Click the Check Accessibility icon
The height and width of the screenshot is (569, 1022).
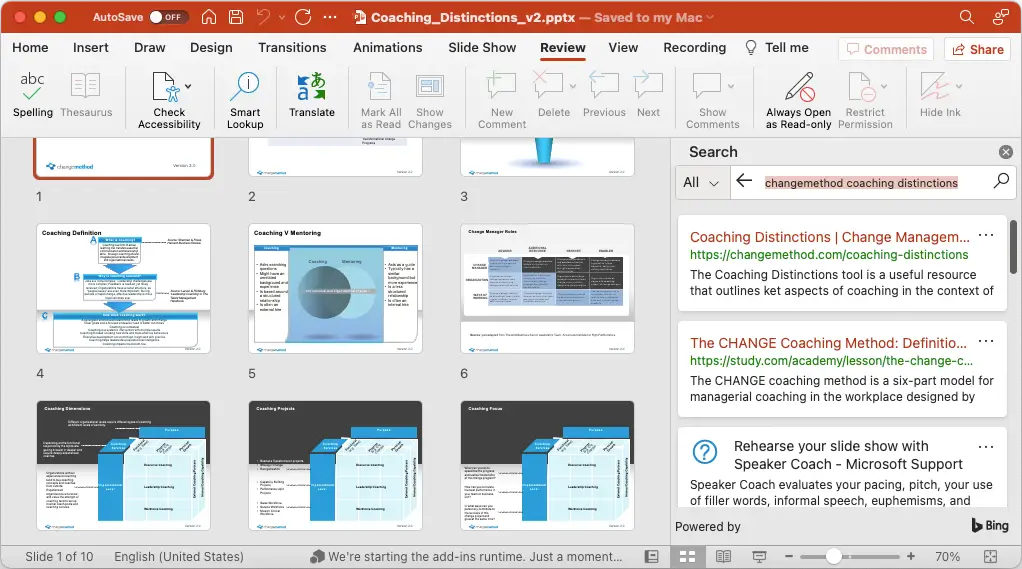coord(166,87)
